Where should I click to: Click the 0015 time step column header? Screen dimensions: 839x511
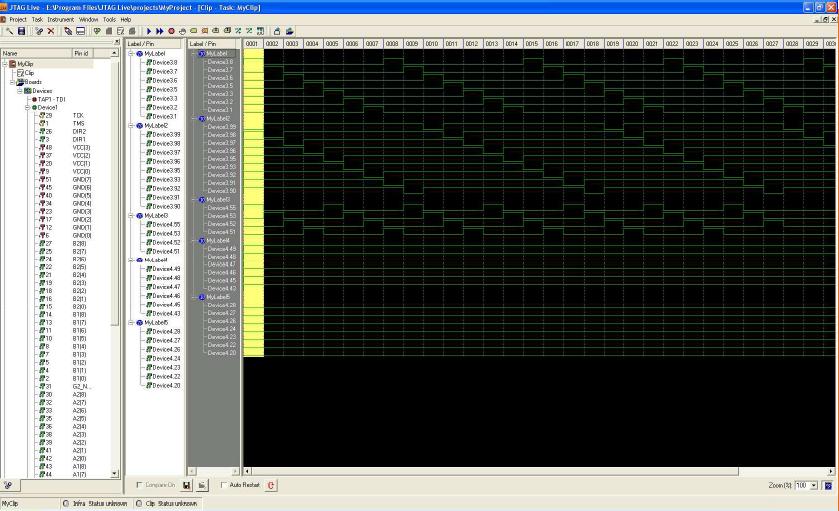[x=532, y=43]
